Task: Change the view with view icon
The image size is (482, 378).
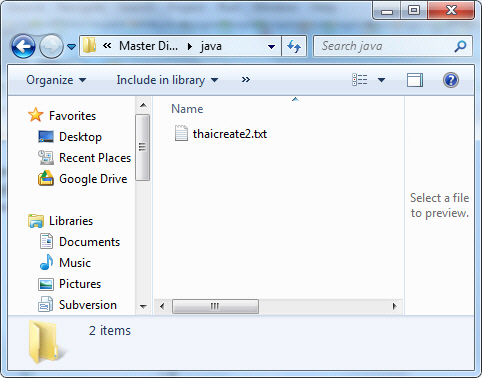Action: point(360,80)
